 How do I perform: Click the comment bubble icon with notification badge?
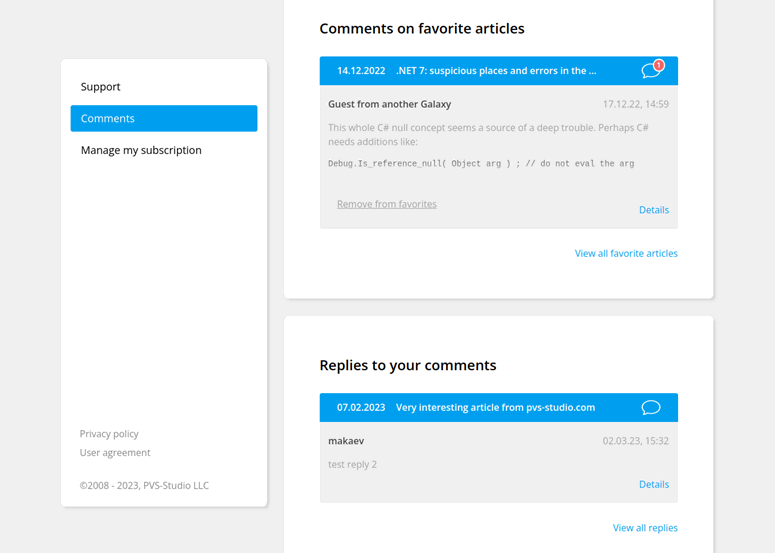tap(651, 70)
